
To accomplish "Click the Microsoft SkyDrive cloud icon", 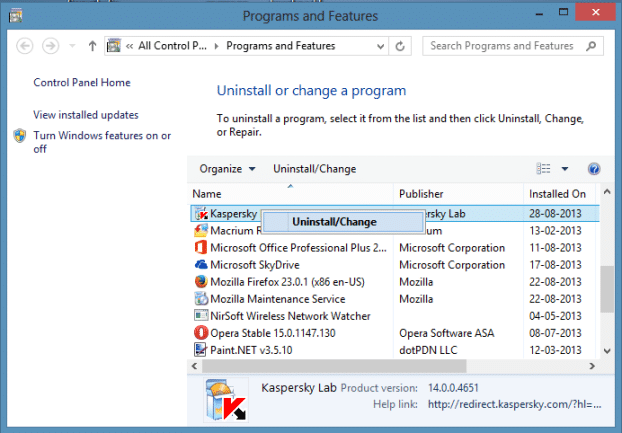I will 201,264.
